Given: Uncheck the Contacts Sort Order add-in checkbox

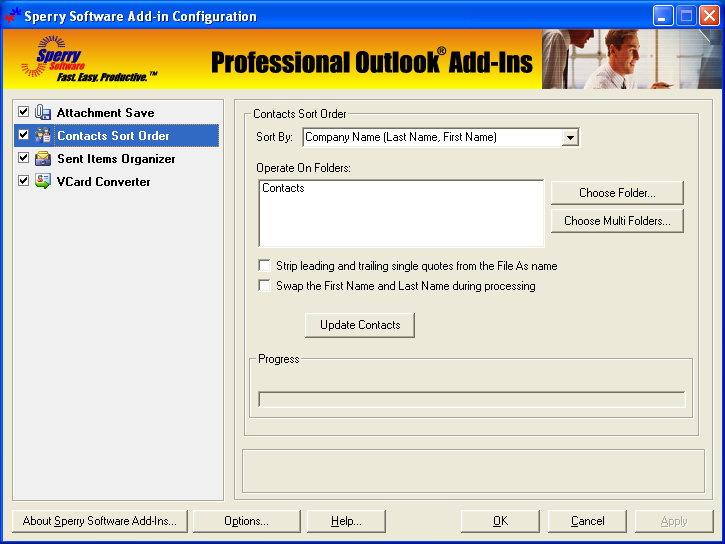Looking at the screenshot, I should [x=24, y=134].
